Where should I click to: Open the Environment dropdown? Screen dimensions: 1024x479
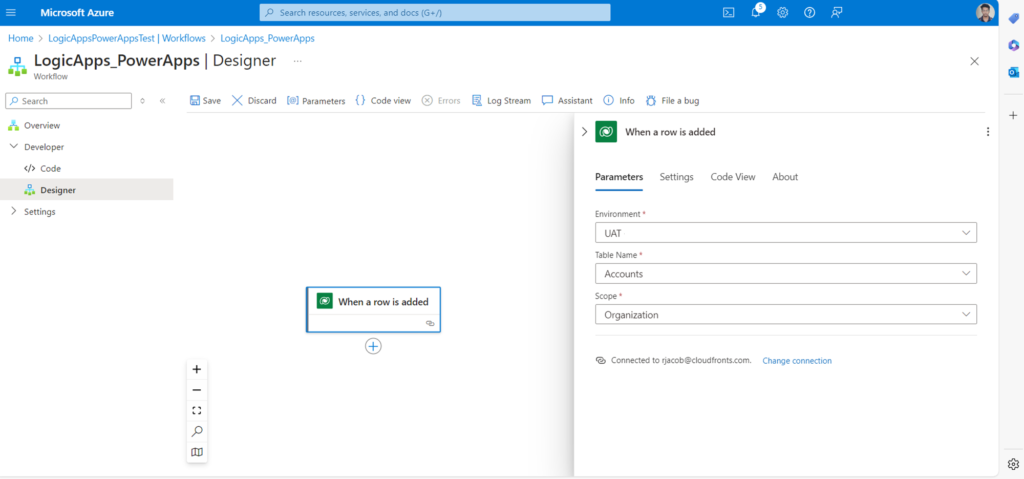pos(786,233)
